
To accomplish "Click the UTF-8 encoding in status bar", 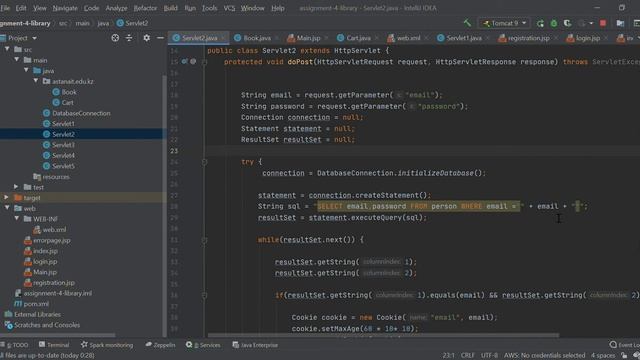I will (489, 356).
